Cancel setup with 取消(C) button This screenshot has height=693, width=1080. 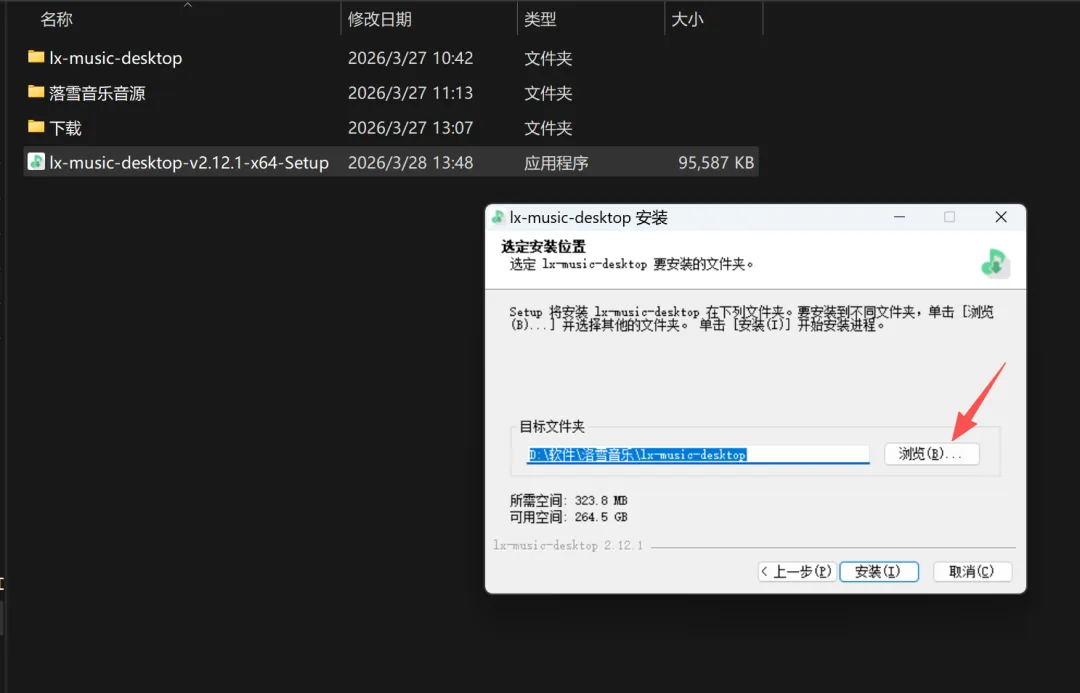(973, 571)
